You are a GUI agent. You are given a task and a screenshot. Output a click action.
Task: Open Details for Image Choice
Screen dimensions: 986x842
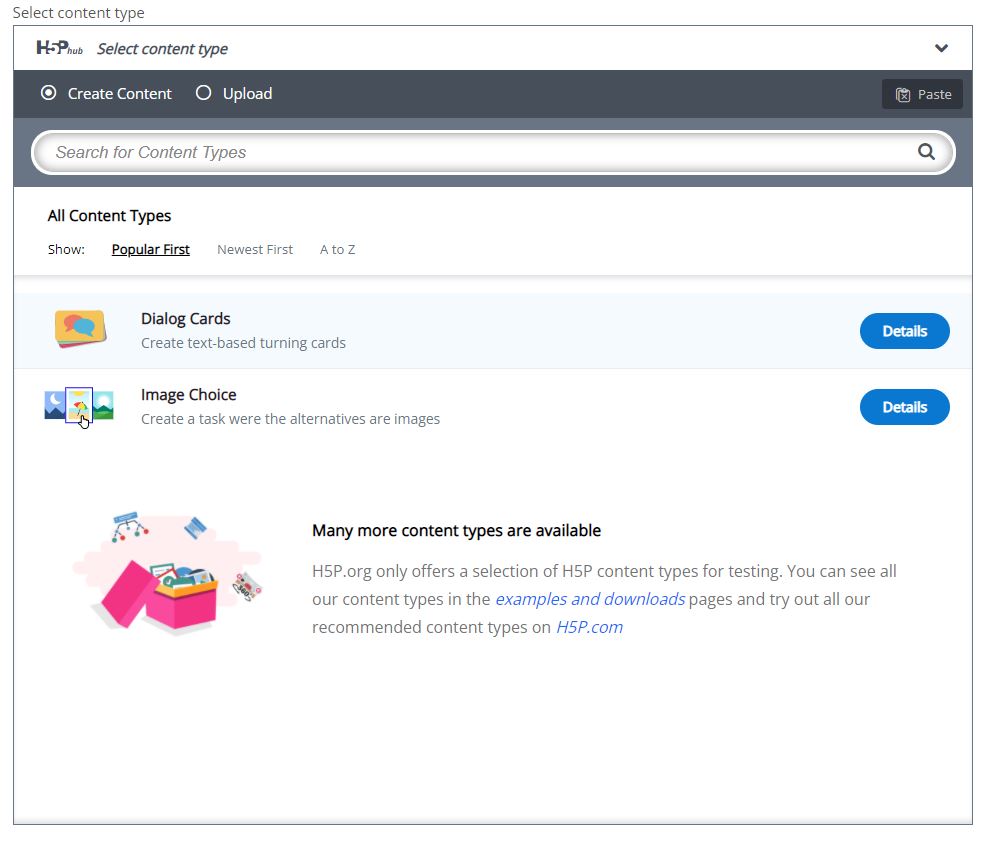pyautogui.click(x=904, y=407)
